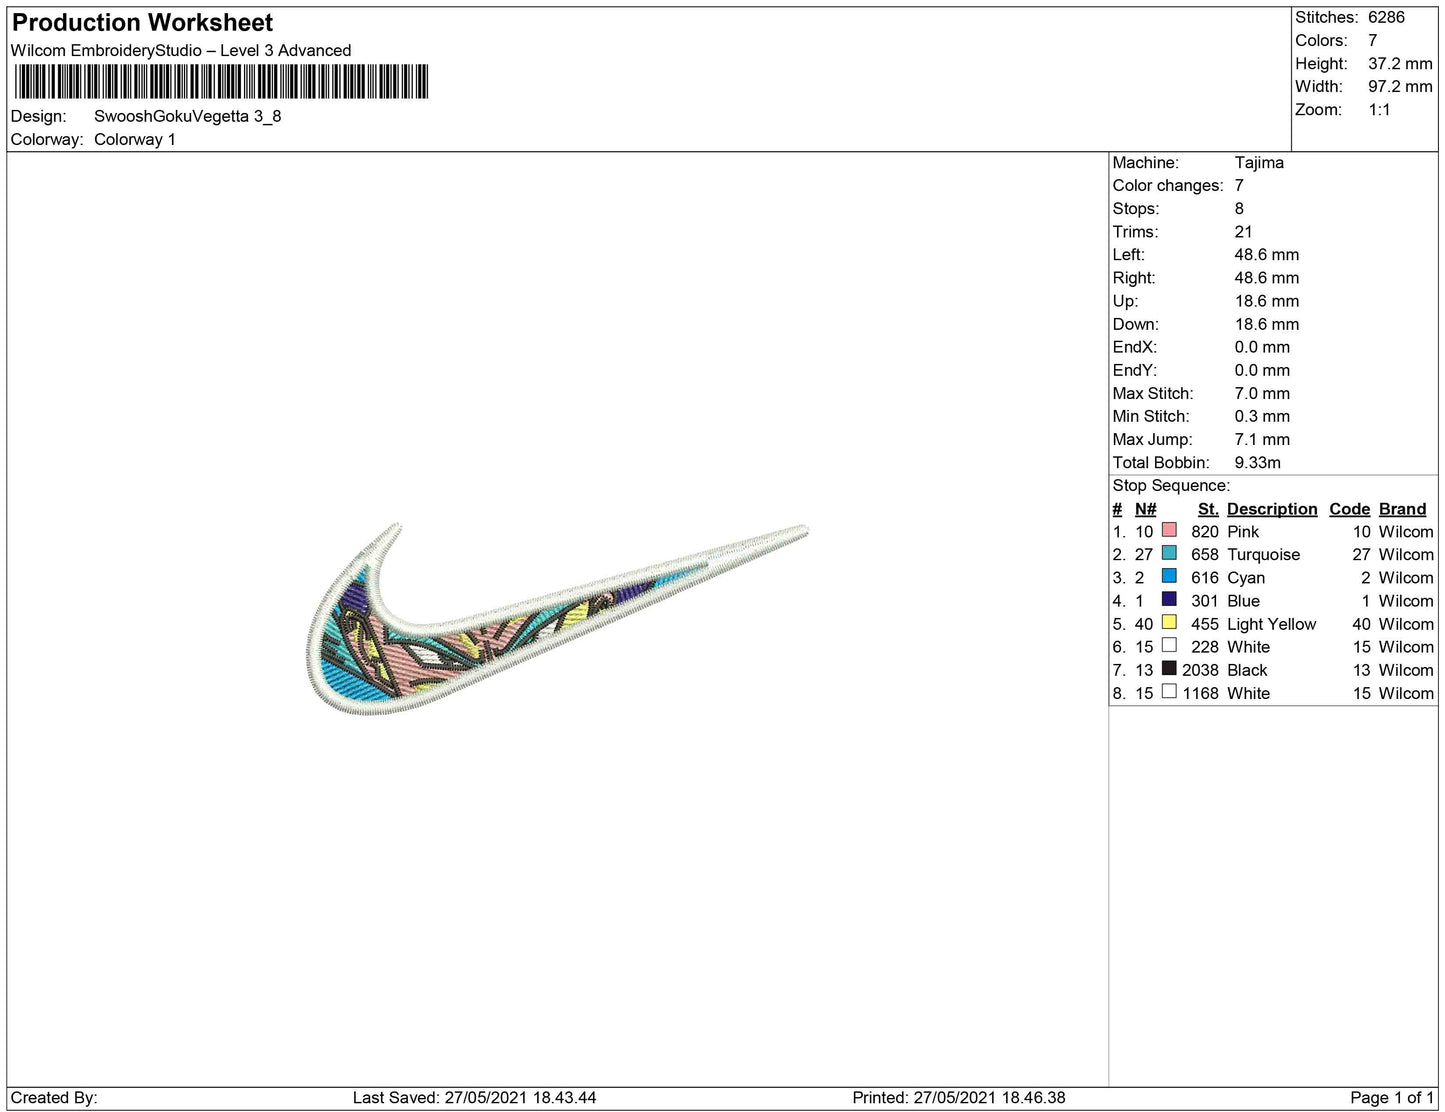Click the Left label
The height and width of the screenshot is (1112, 1445).
[1130, 255]
